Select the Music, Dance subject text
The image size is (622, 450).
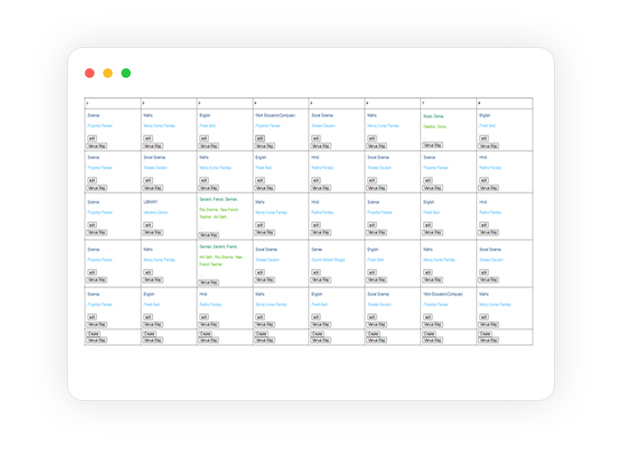tap(434, 116)
